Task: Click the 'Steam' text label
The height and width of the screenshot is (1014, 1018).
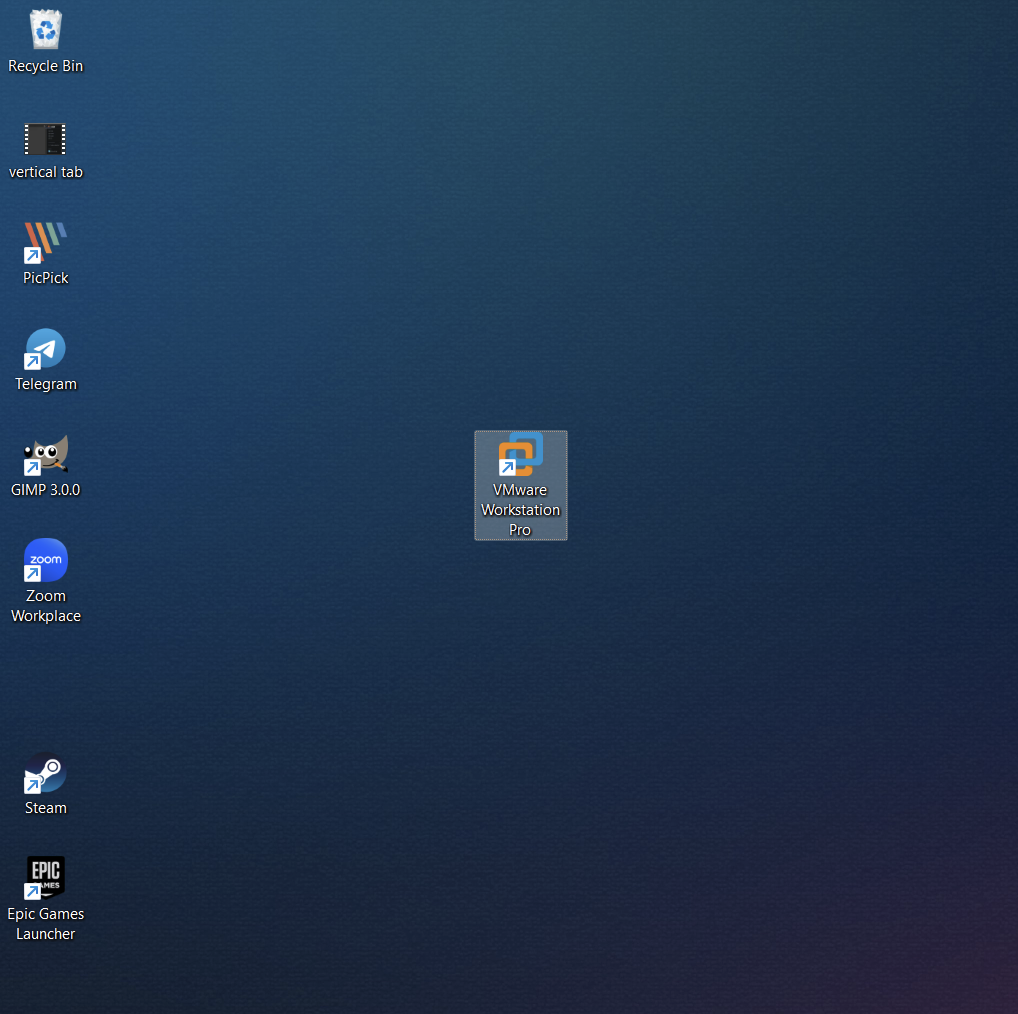Action: click(x=46, y=808)
